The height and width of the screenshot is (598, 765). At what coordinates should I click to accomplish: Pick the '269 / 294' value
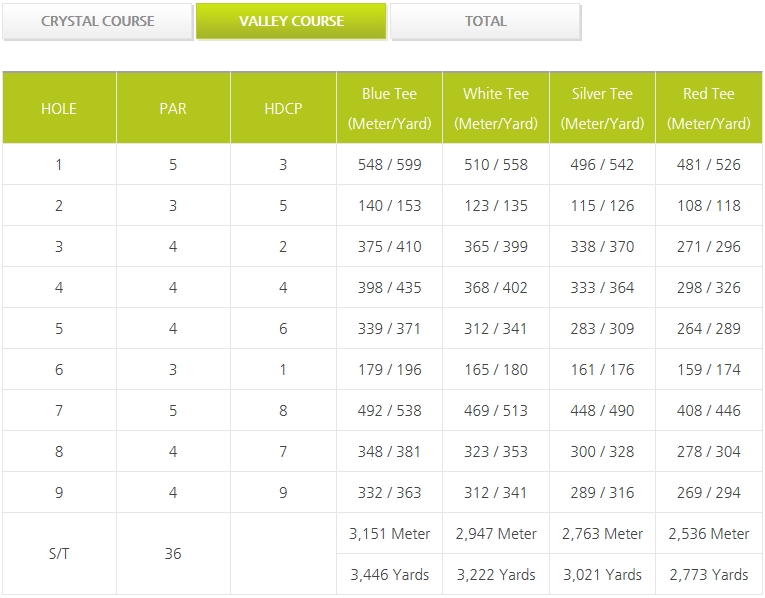[708, 493]
